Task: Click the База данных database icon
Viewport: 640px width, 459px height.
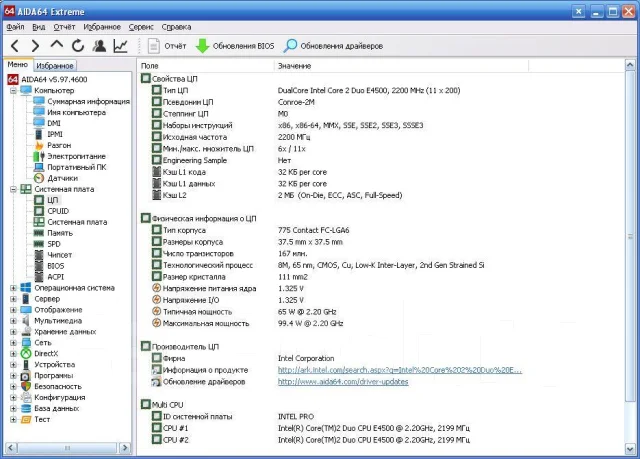Action: (26, 408)
